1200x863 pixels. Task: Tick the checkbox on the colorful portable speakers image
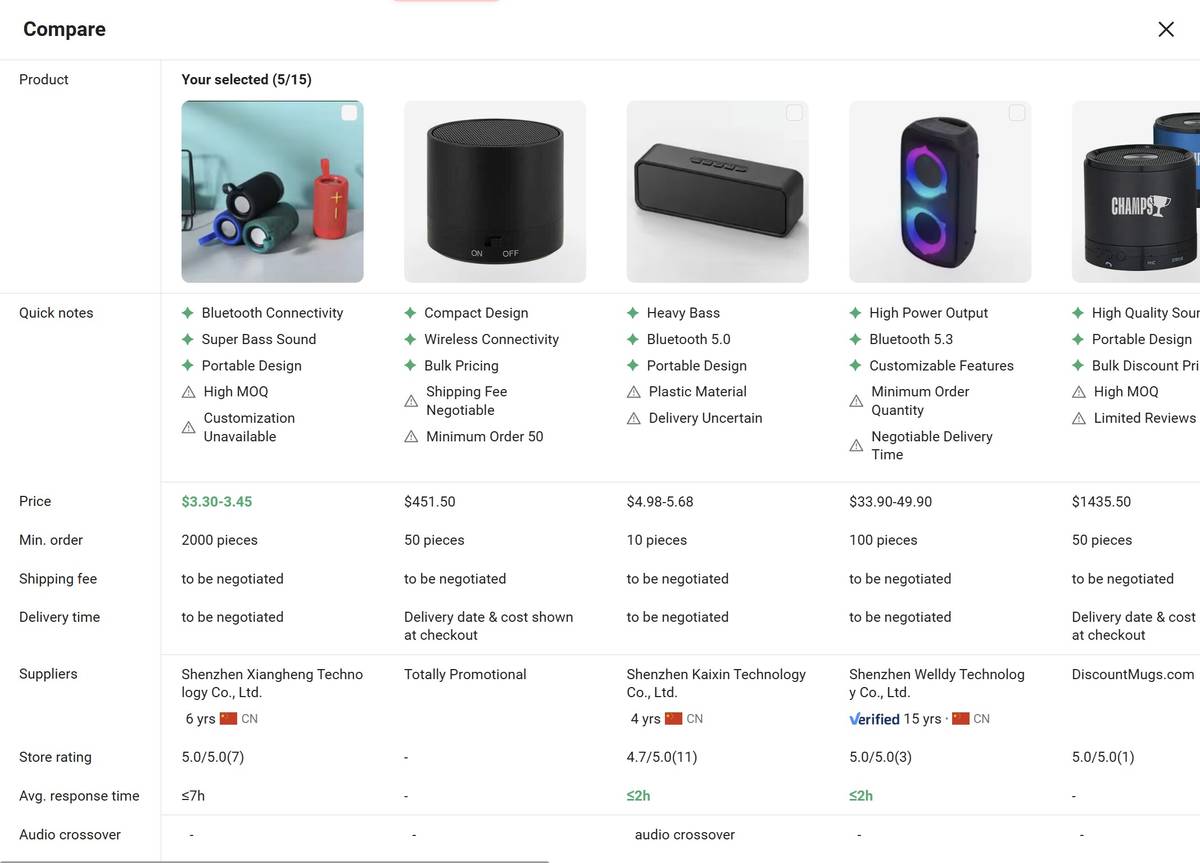pyautogui.click(x=349, y=113)
